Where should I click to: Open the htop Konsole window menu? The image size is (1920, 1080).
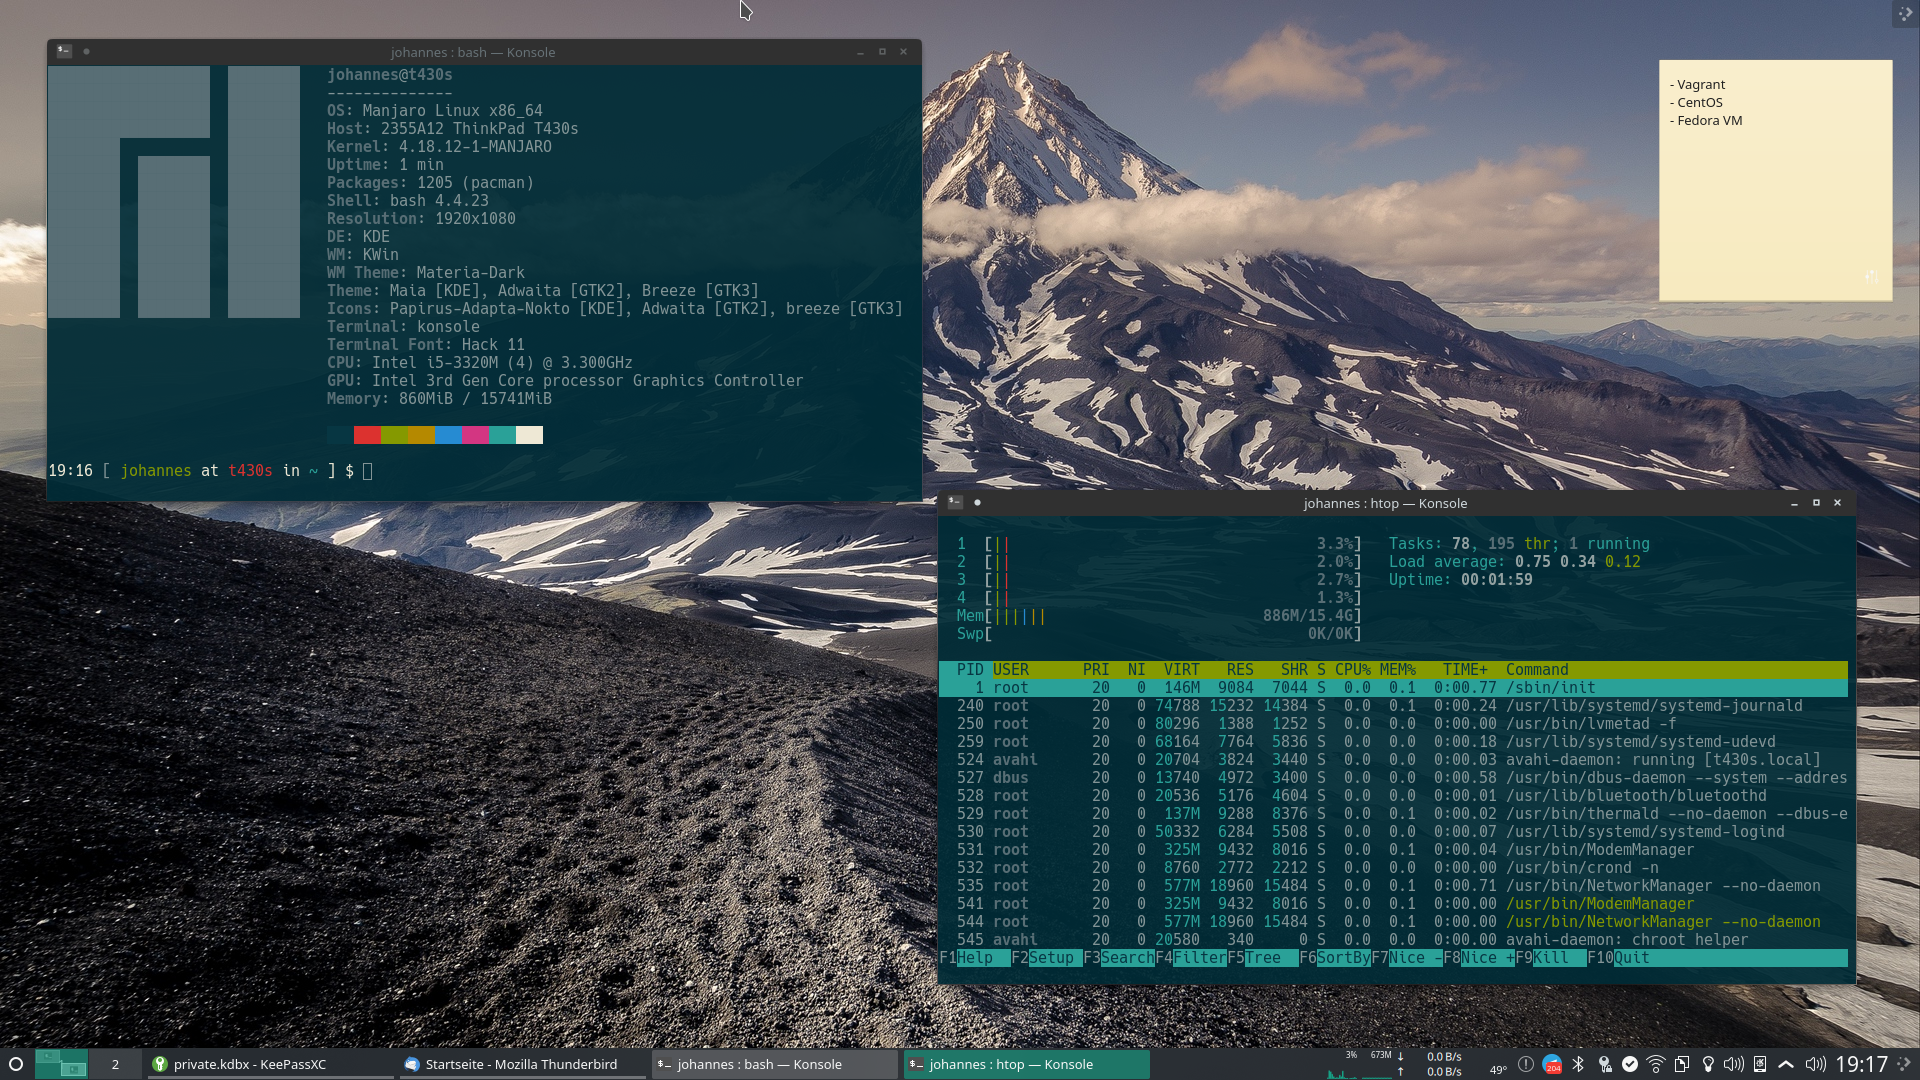[953, 503]
